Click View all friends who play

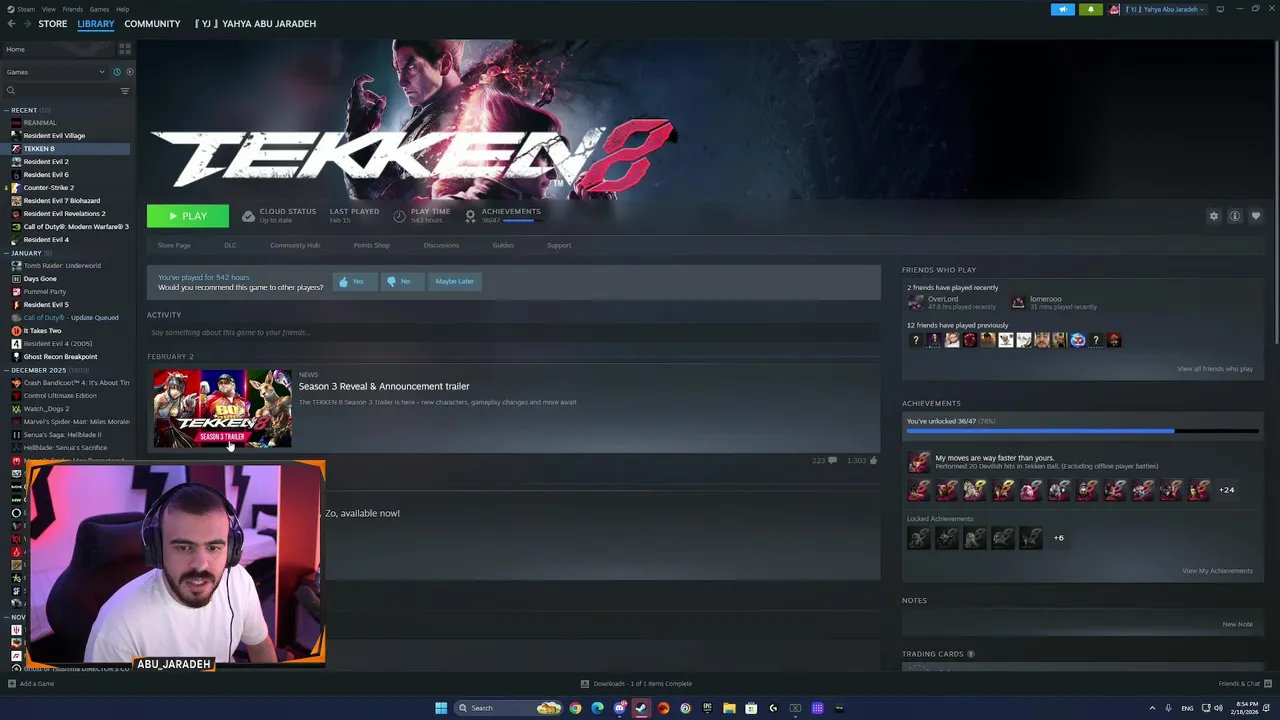[1215, 369]
